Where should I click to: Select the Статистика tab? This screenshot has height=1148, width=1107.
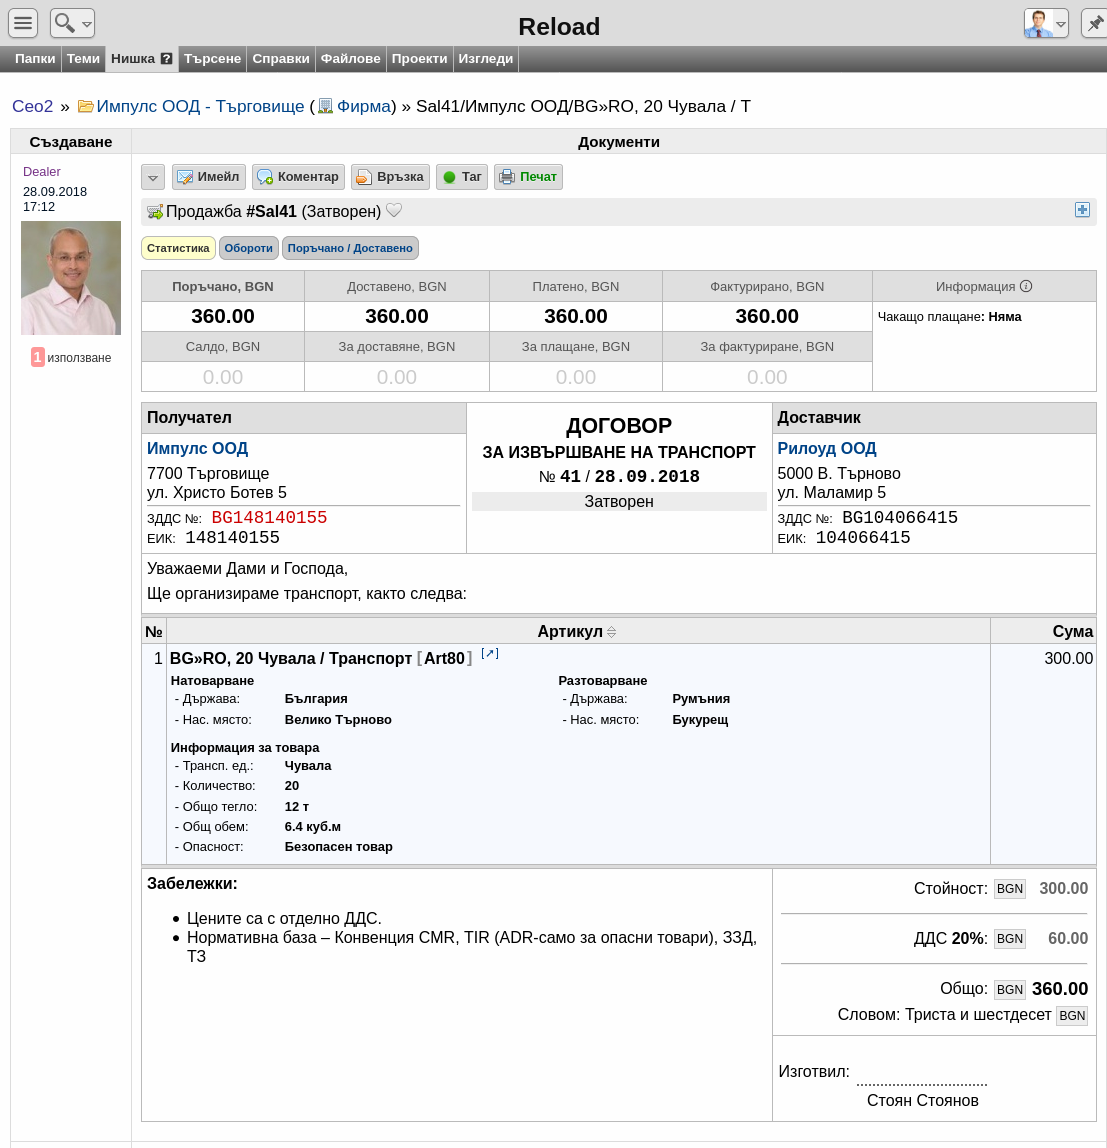coord(178,248)
